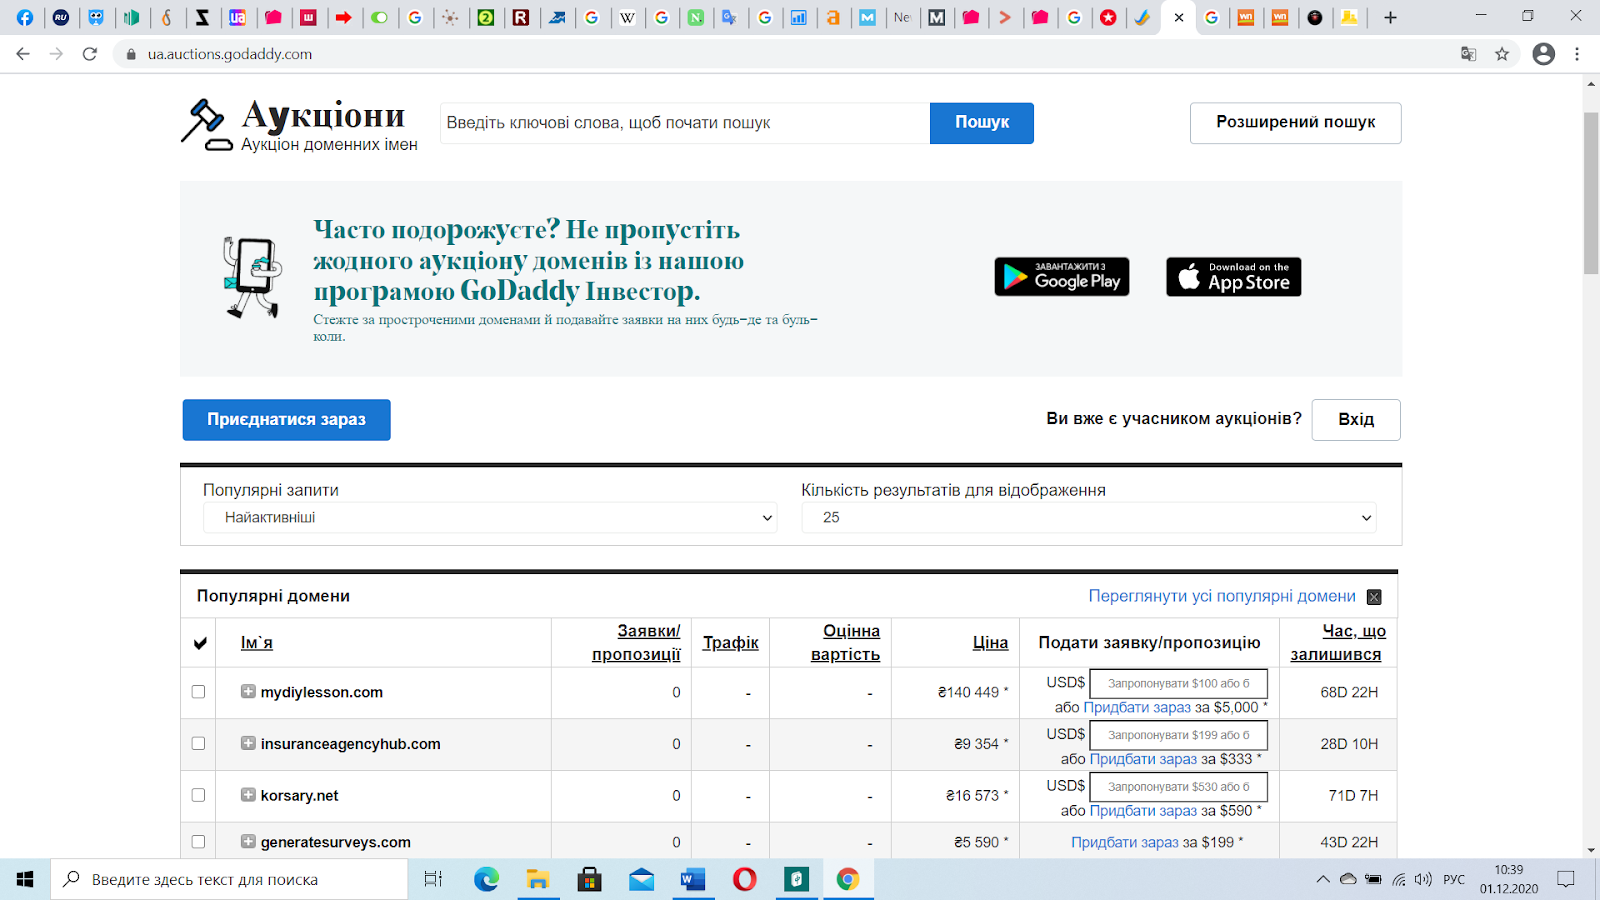
Task: Expand details for insuranceagencyhub.com
Action: tap(248, 743)
